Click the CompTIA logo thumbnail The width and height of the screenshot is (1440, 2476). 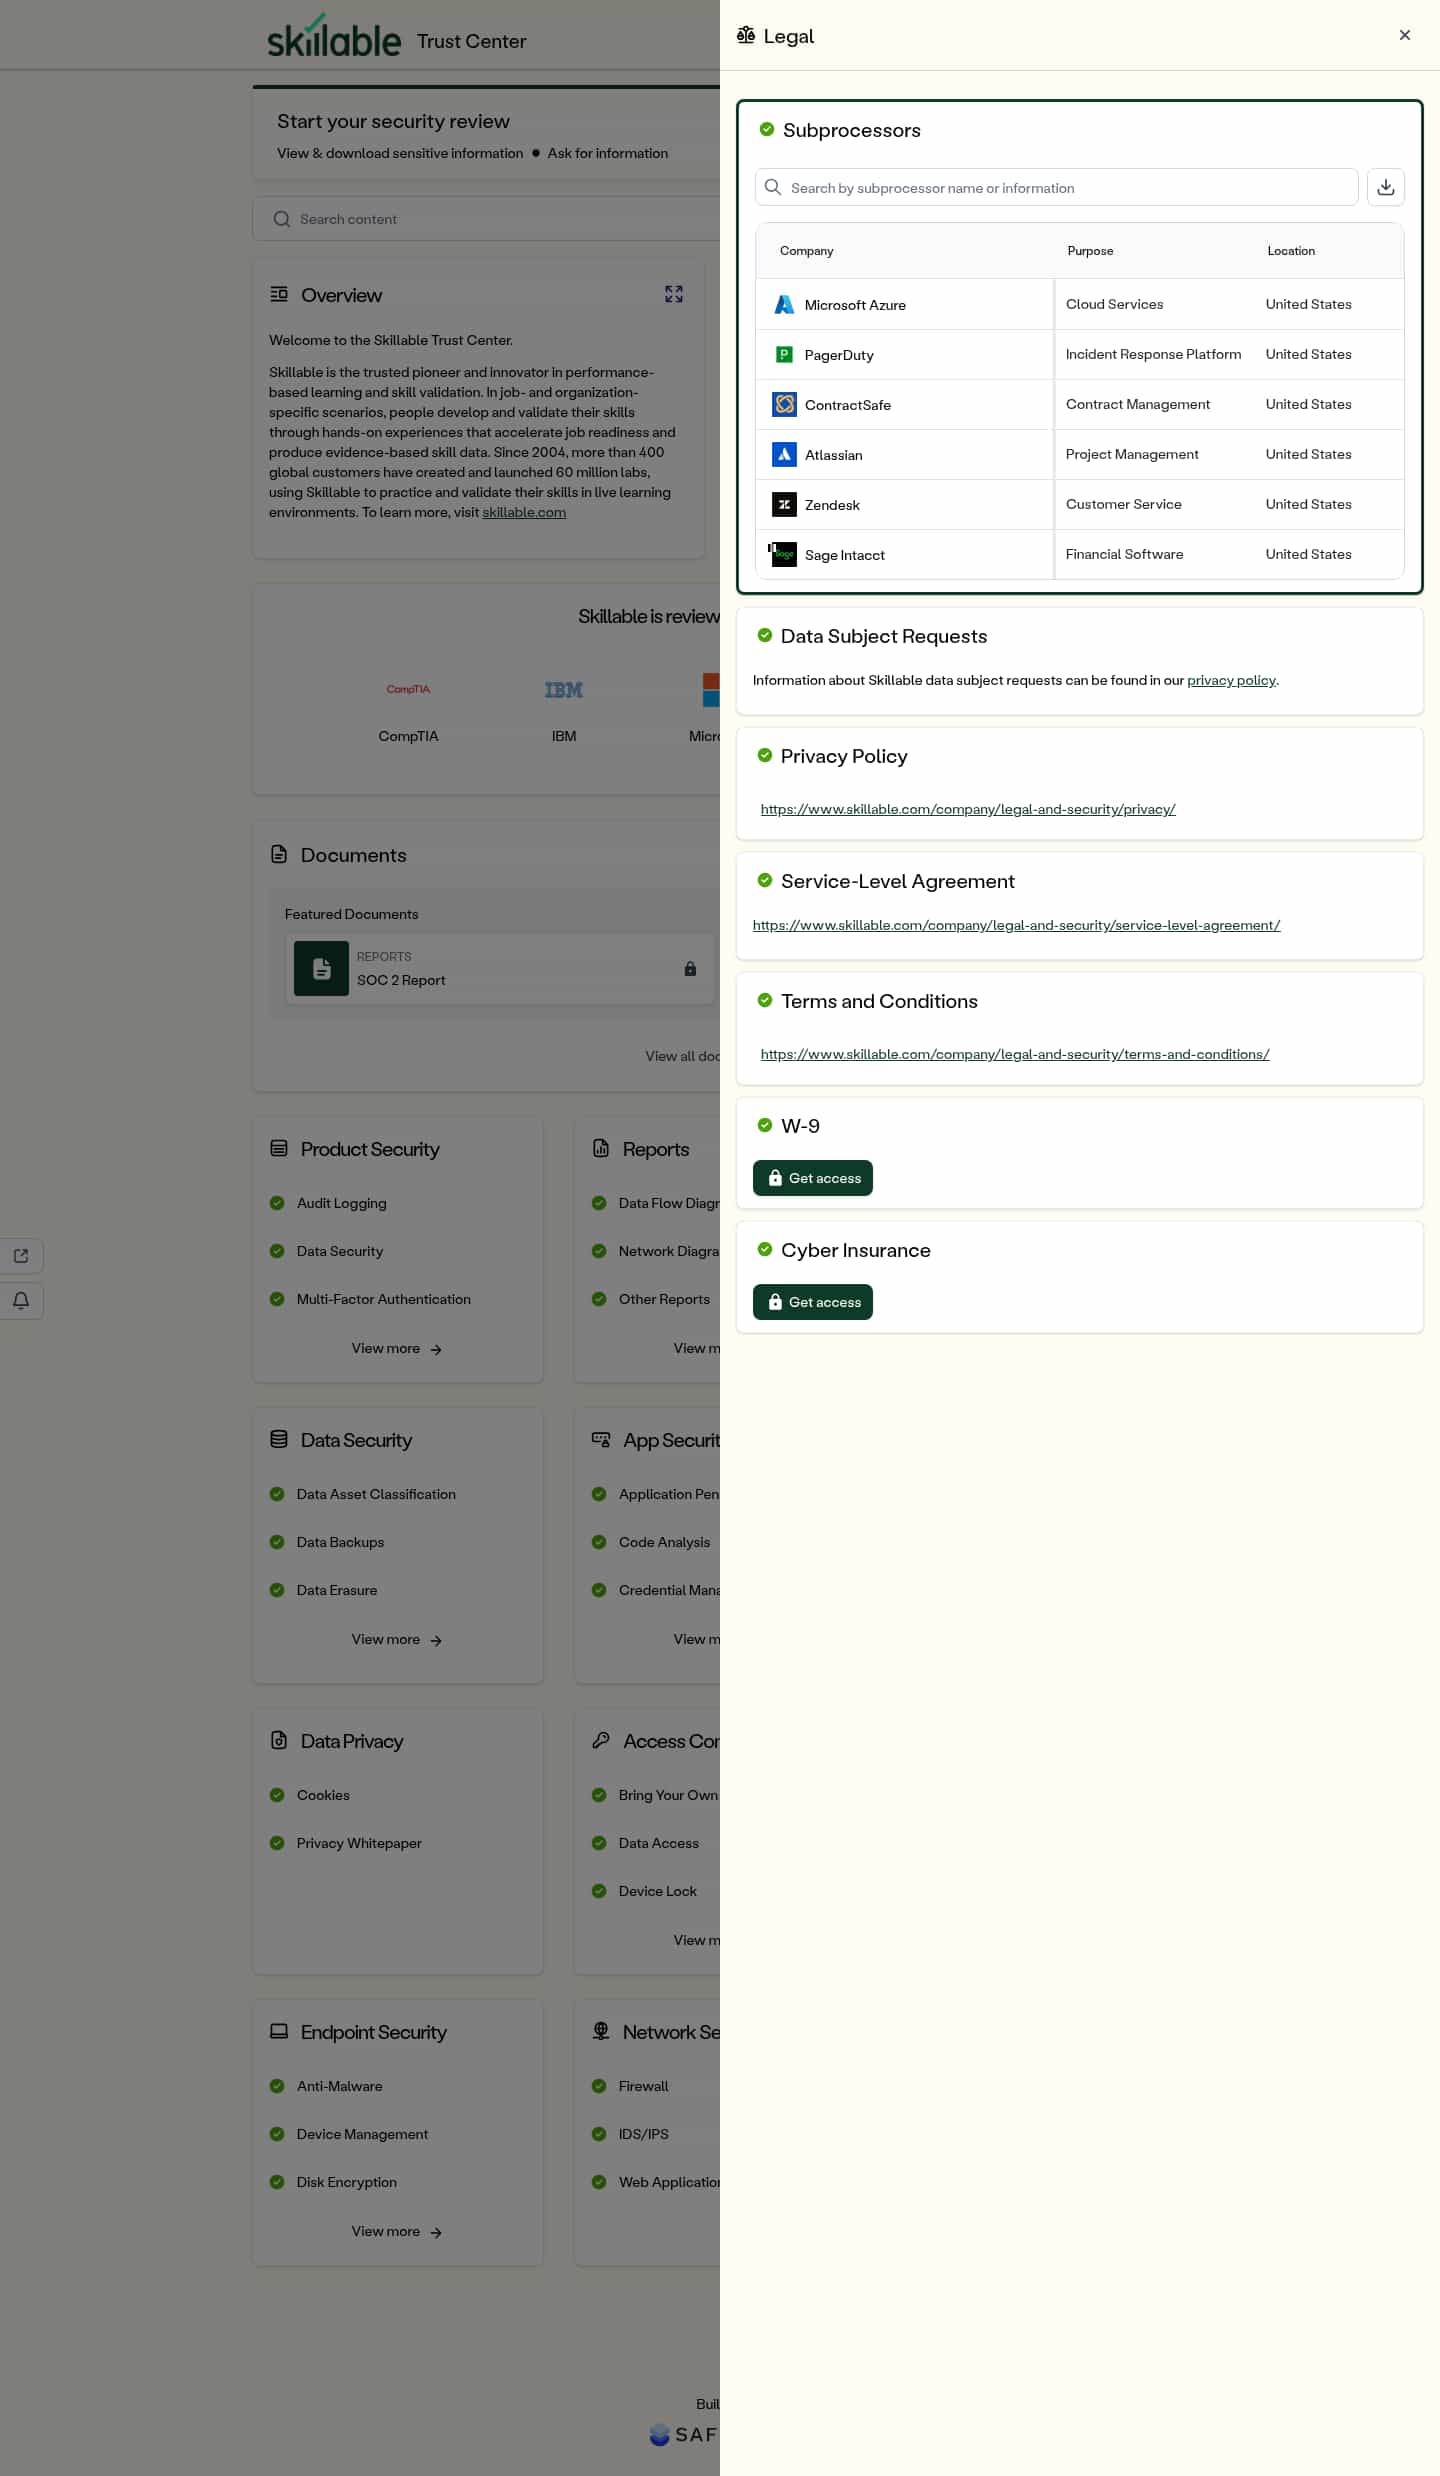point(408,689)
